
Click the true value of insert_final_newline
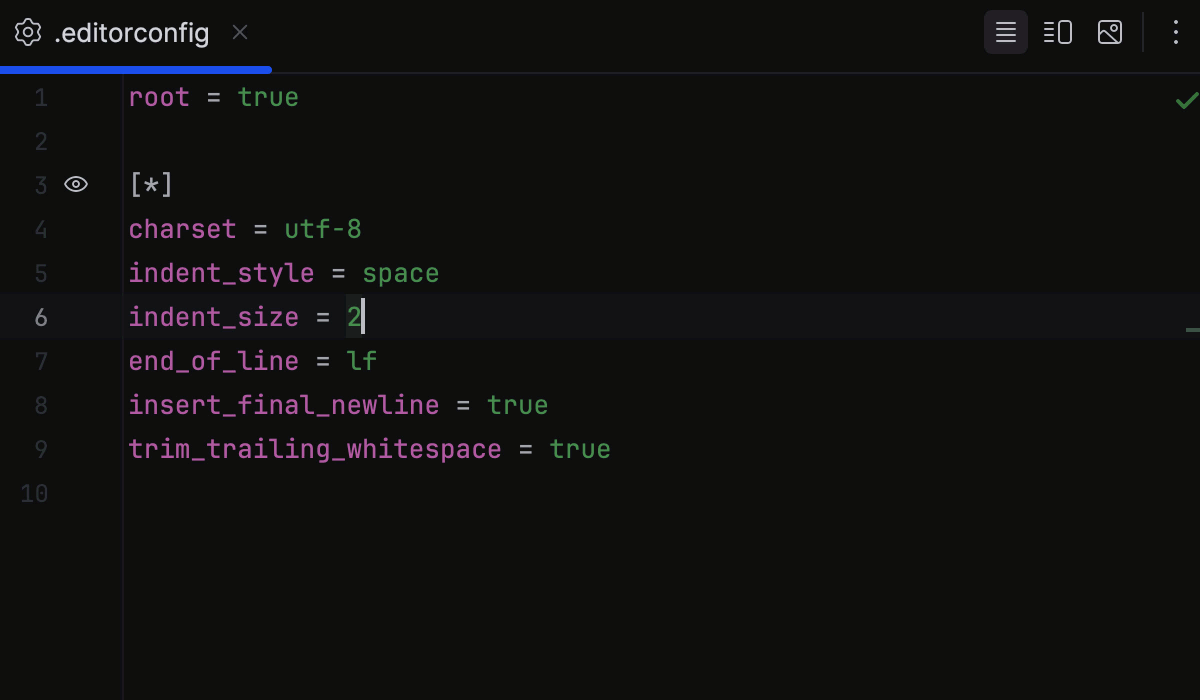pyautogui.click(x=517, y=405)
